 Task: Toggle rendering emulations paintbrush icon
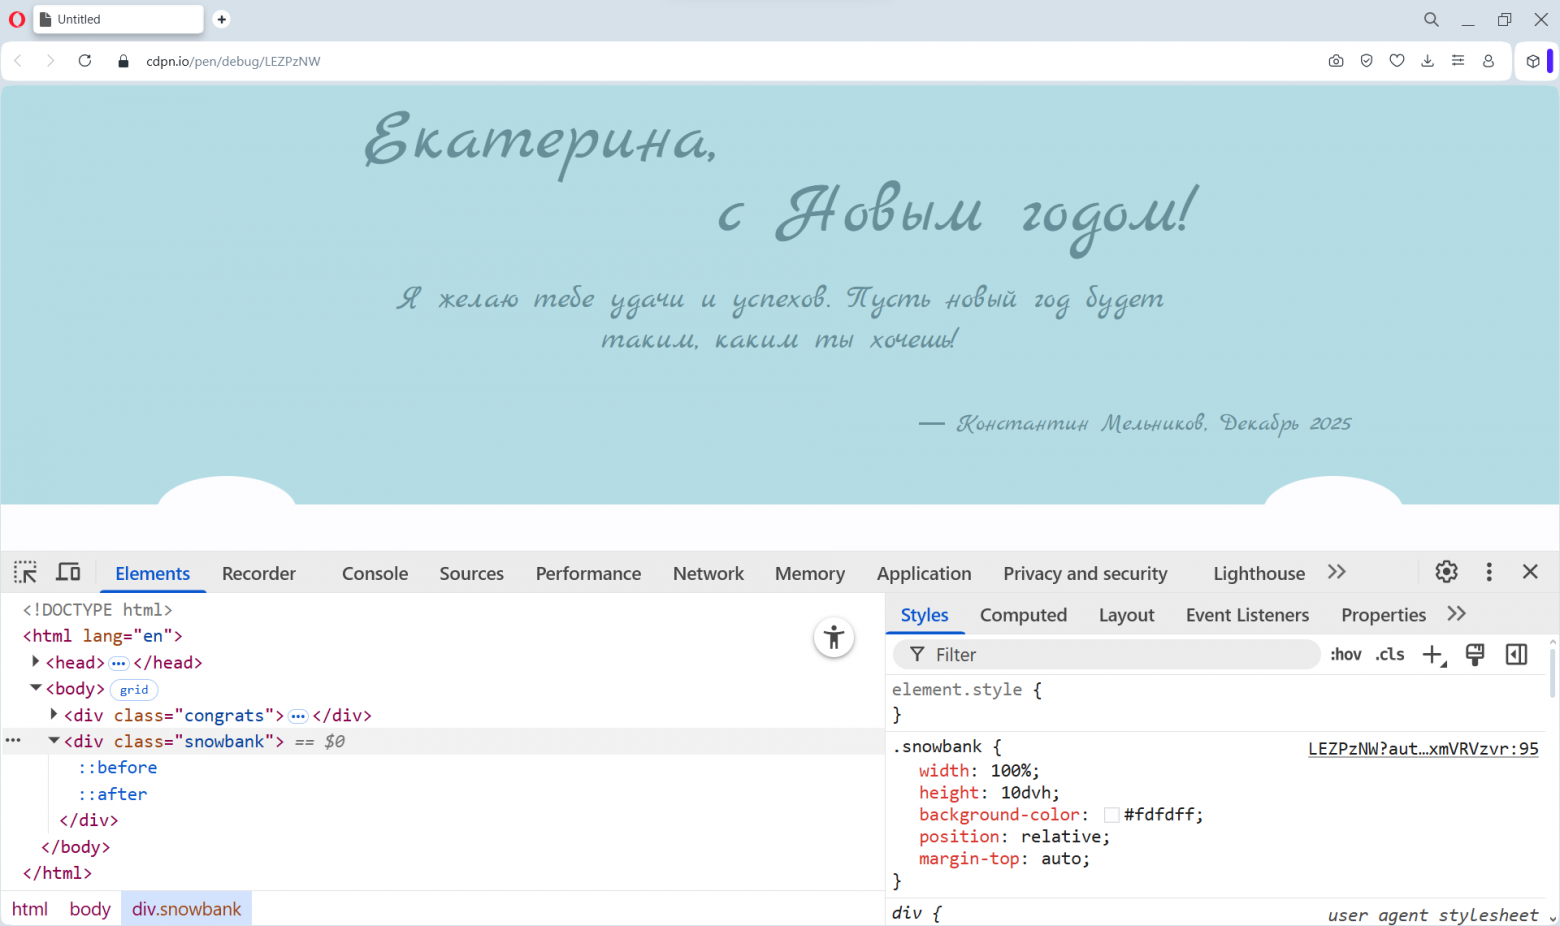click(x=1475, y=655)
